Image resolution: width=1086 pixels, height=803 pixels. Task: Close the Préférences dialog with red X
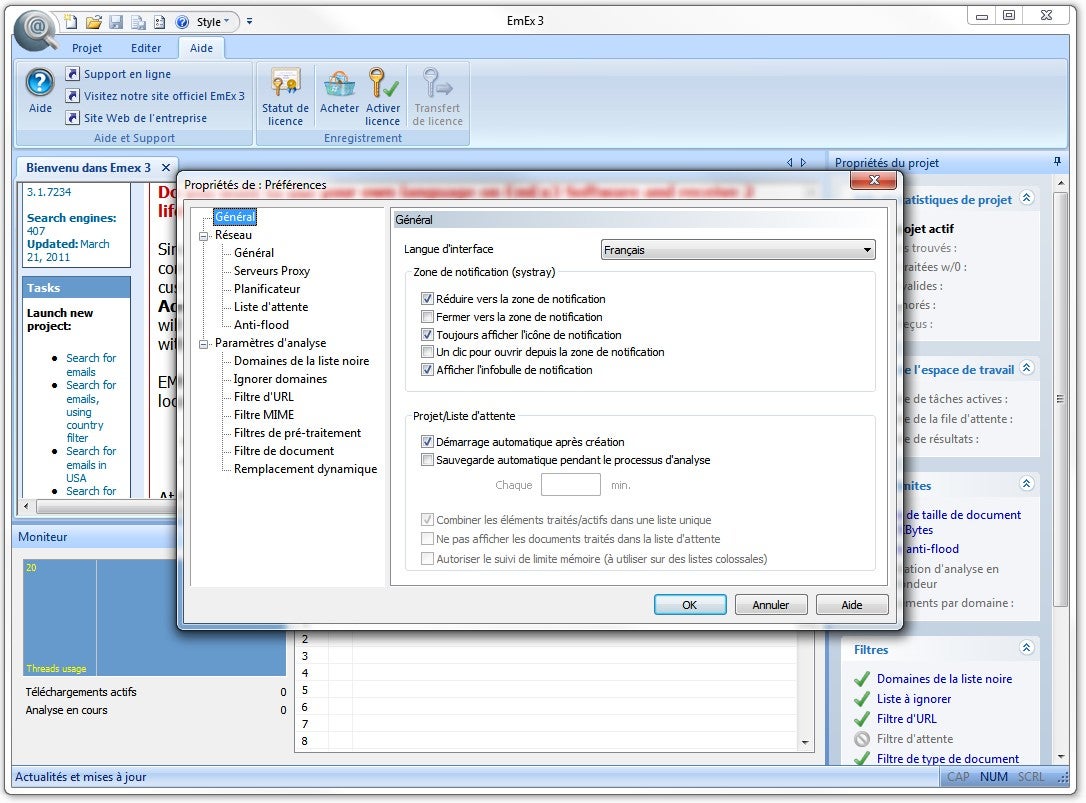[873, 180]
